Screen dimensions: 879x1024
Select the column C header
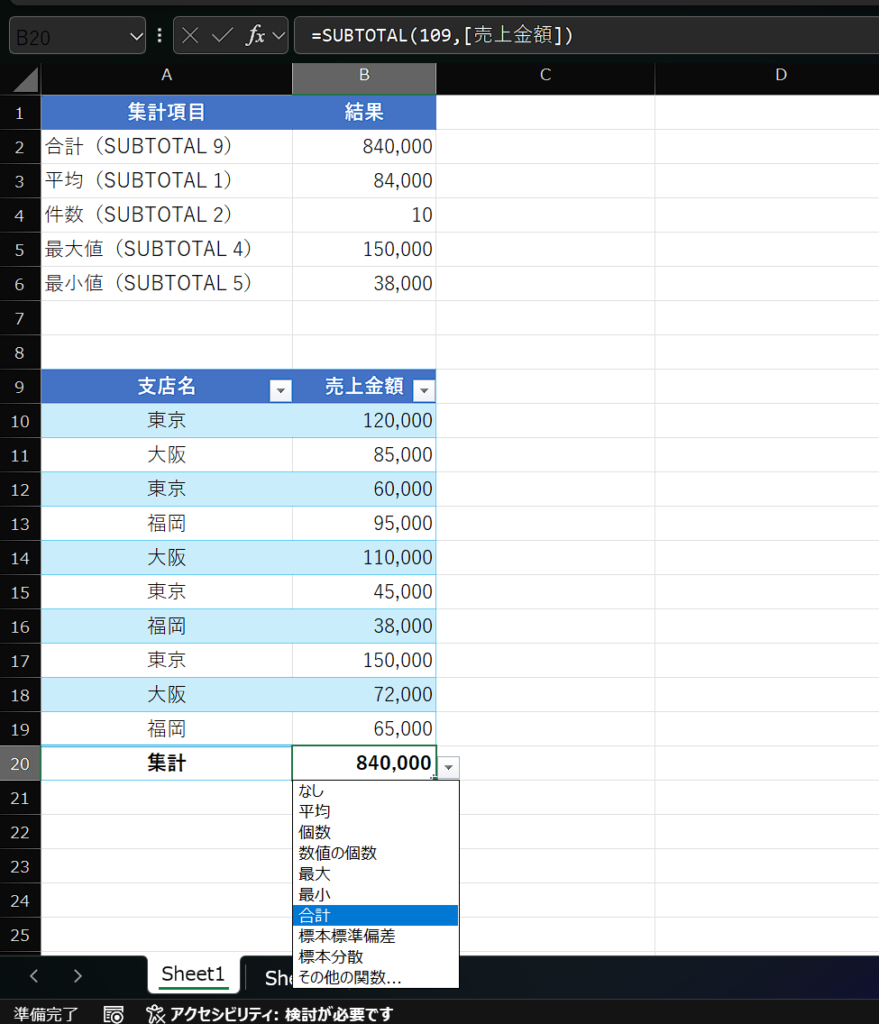pyautogui.click(x=545, y=75)
